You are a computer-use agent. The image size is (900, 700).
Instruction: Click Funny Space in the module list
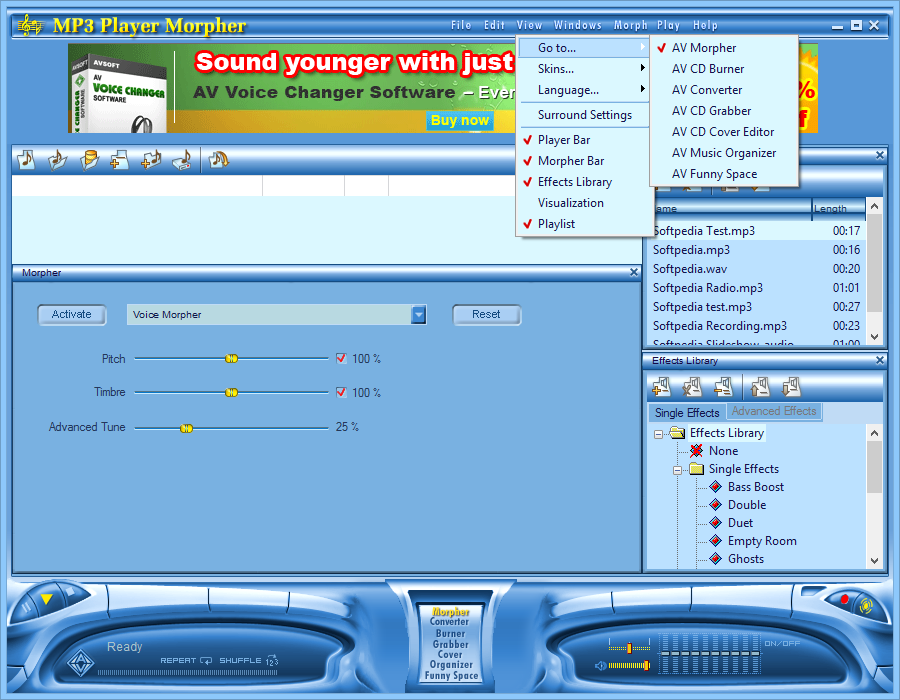click(x=451, y=675)
